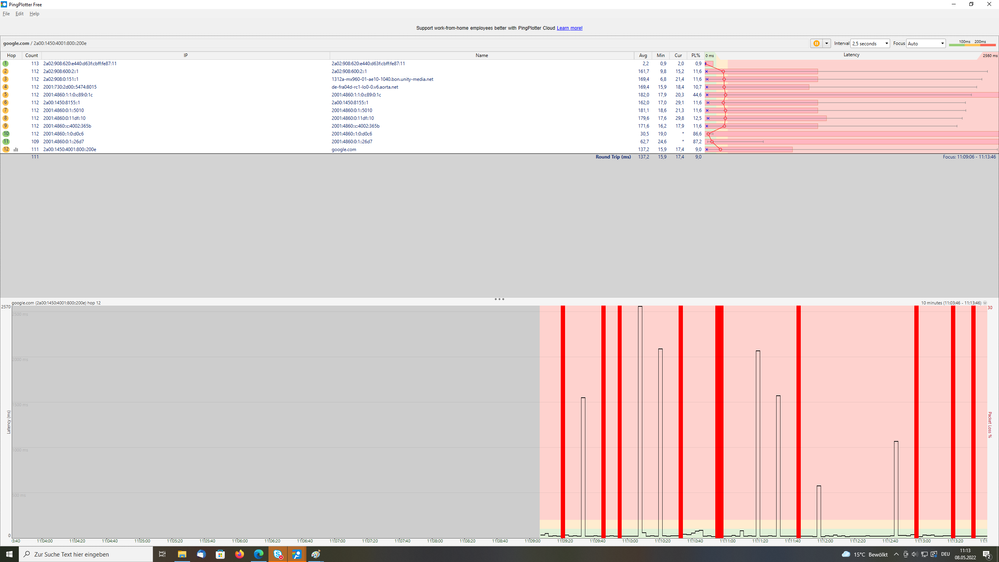Select the orange hop 5 icon
Image resolution: width=999 pixels, height=562 pixels.
click(6, 95)
